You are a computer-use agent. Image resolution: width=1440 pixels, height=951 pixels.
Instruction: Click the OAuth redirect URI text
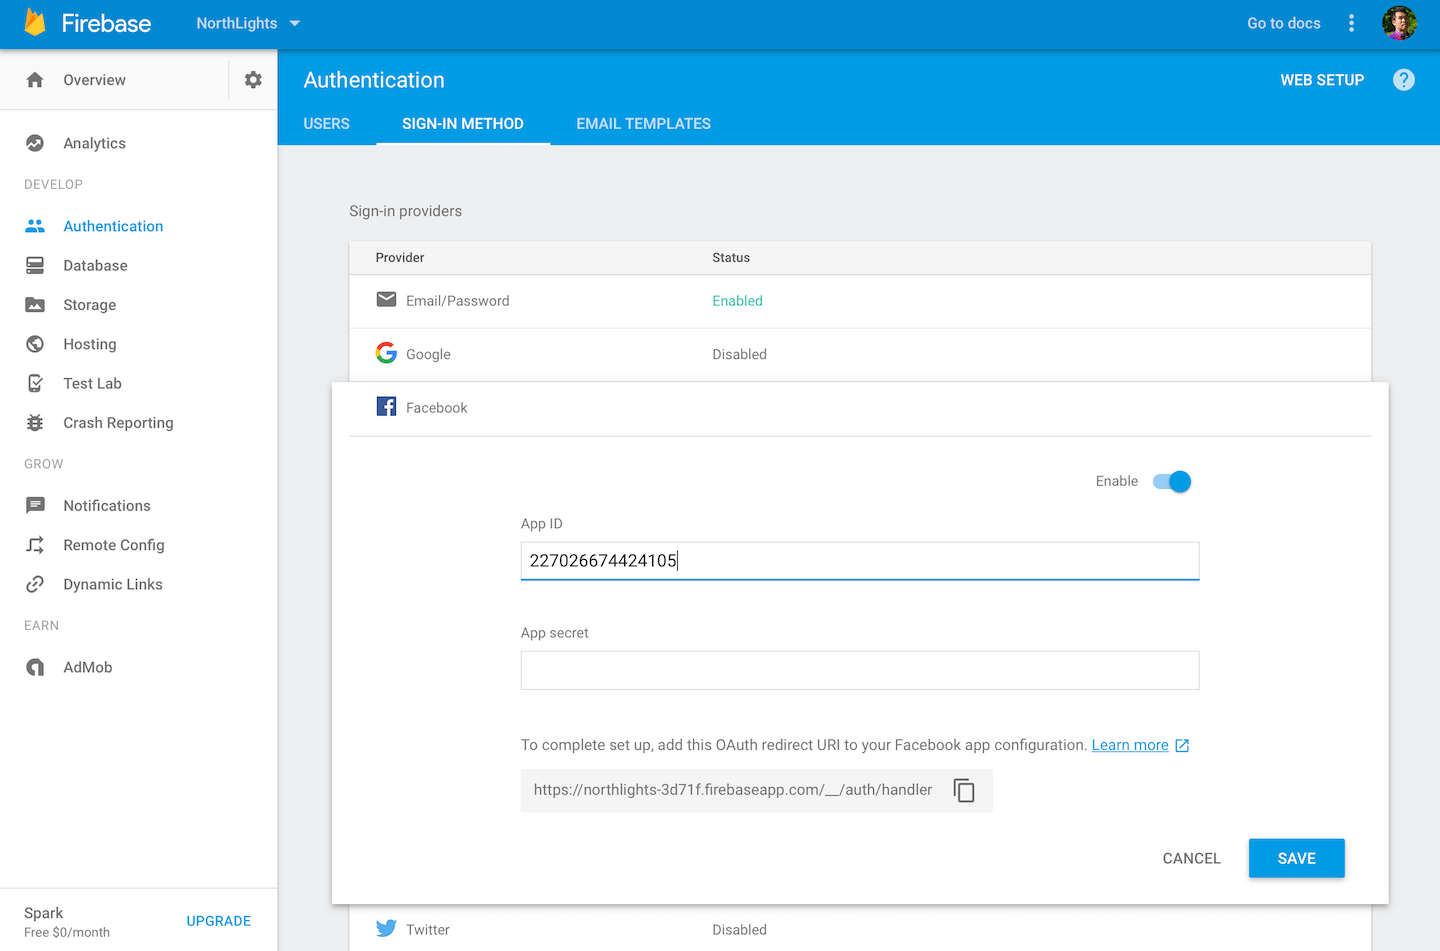point(733,790)
